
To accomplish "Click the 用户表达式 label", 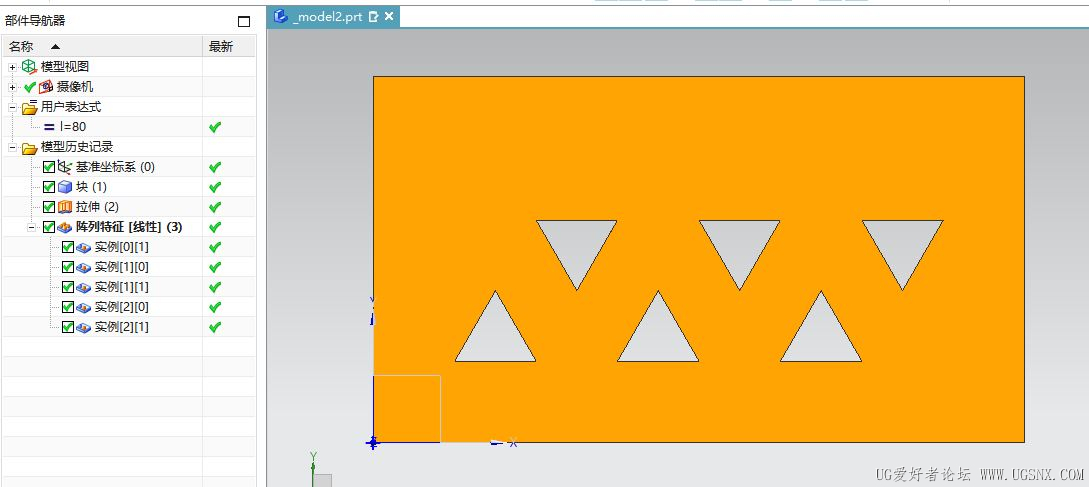I will point(71,107).
